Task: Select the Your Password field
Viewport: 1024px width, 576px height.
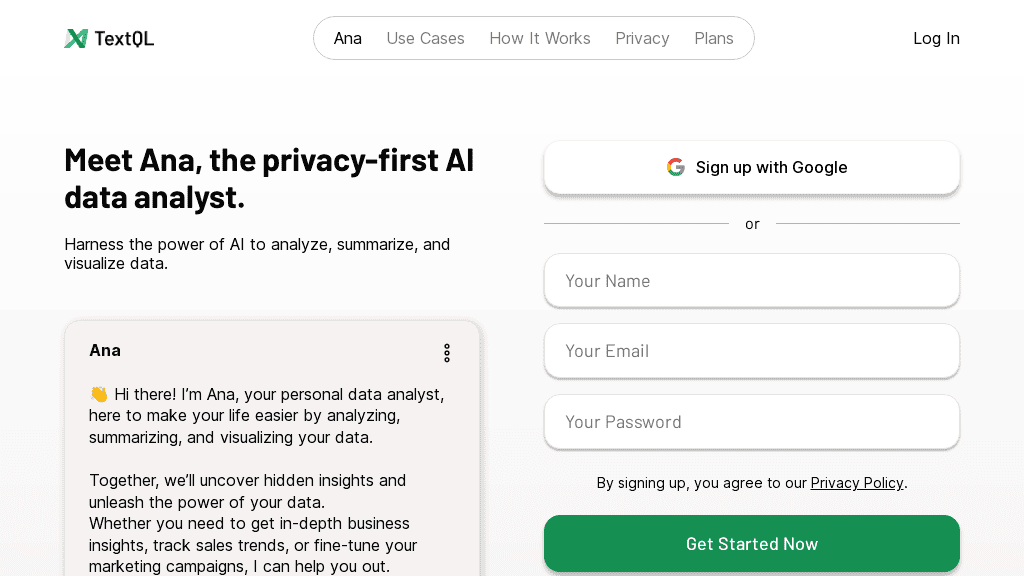Action: pos(752,422)
